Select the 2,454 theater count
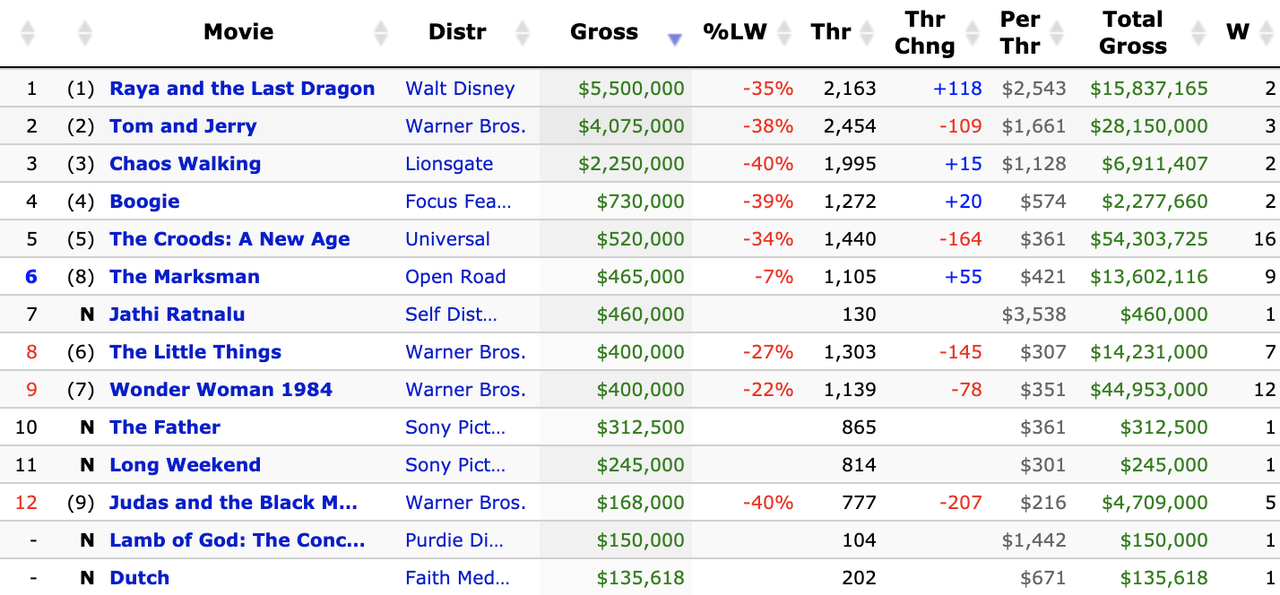The image size is (1280, 595). coord(850,126)
